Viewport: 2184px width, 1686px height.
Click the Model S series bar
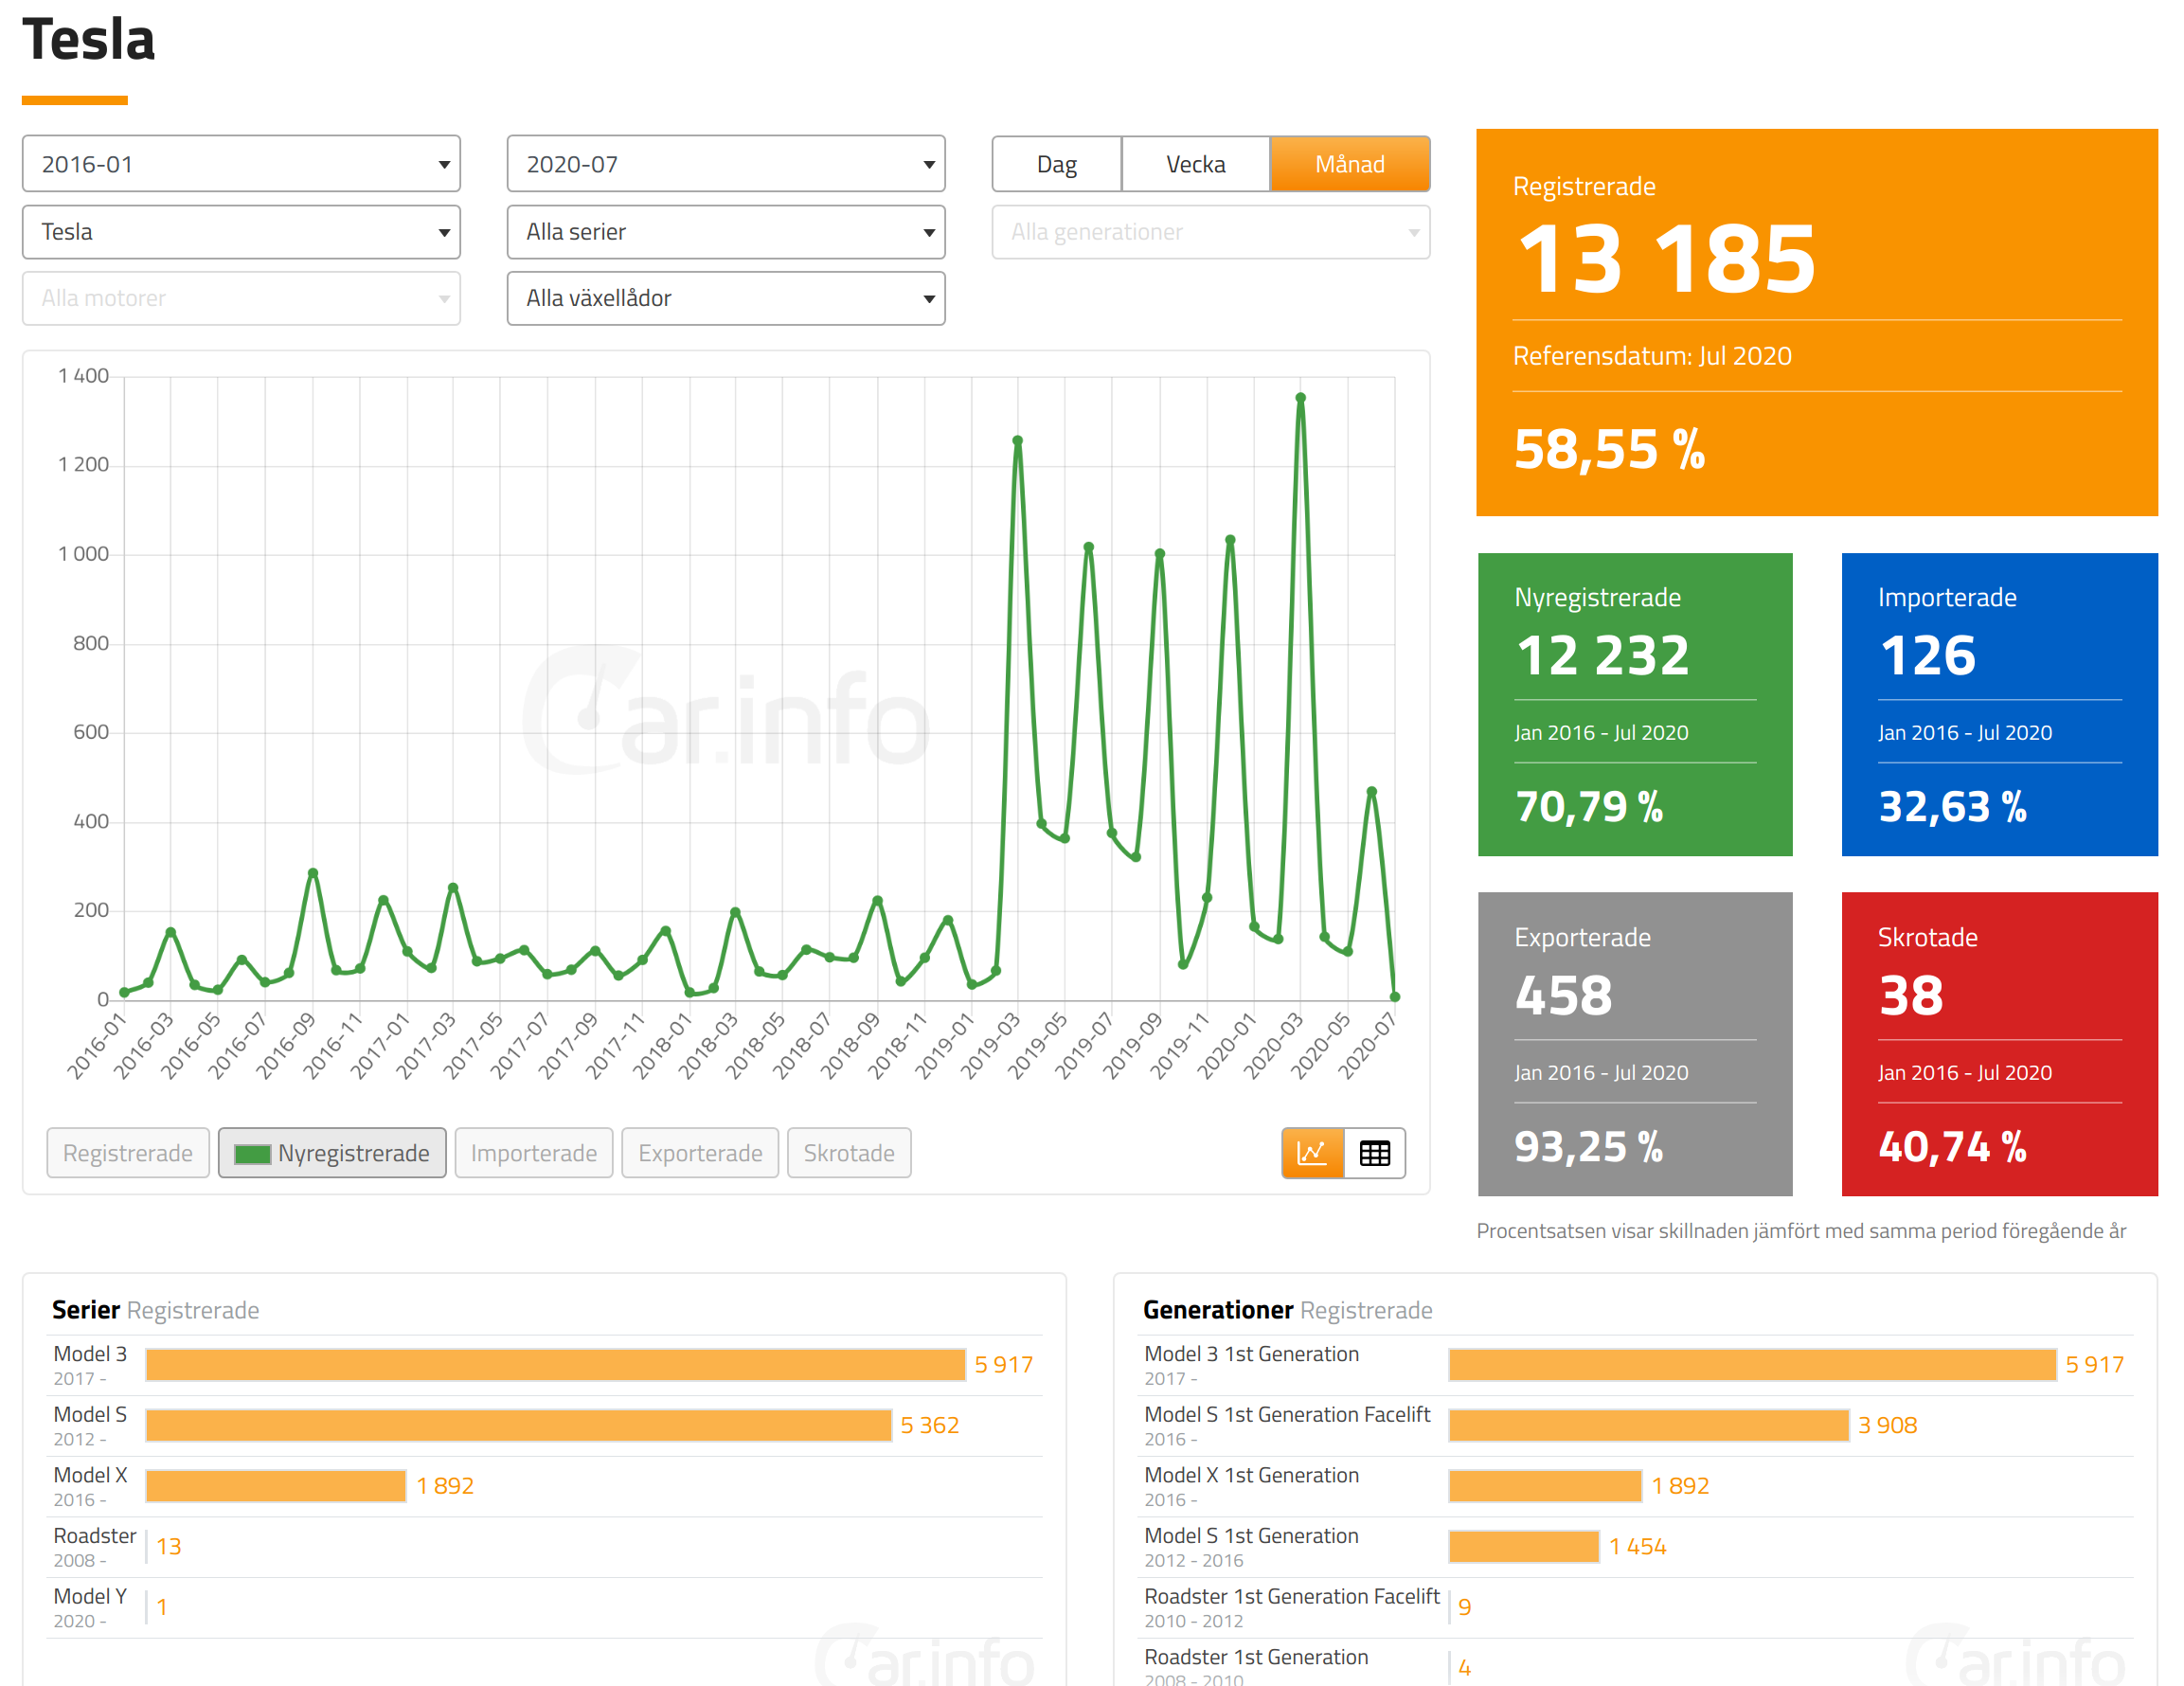pyautogui.click(x=518, y=1425)
